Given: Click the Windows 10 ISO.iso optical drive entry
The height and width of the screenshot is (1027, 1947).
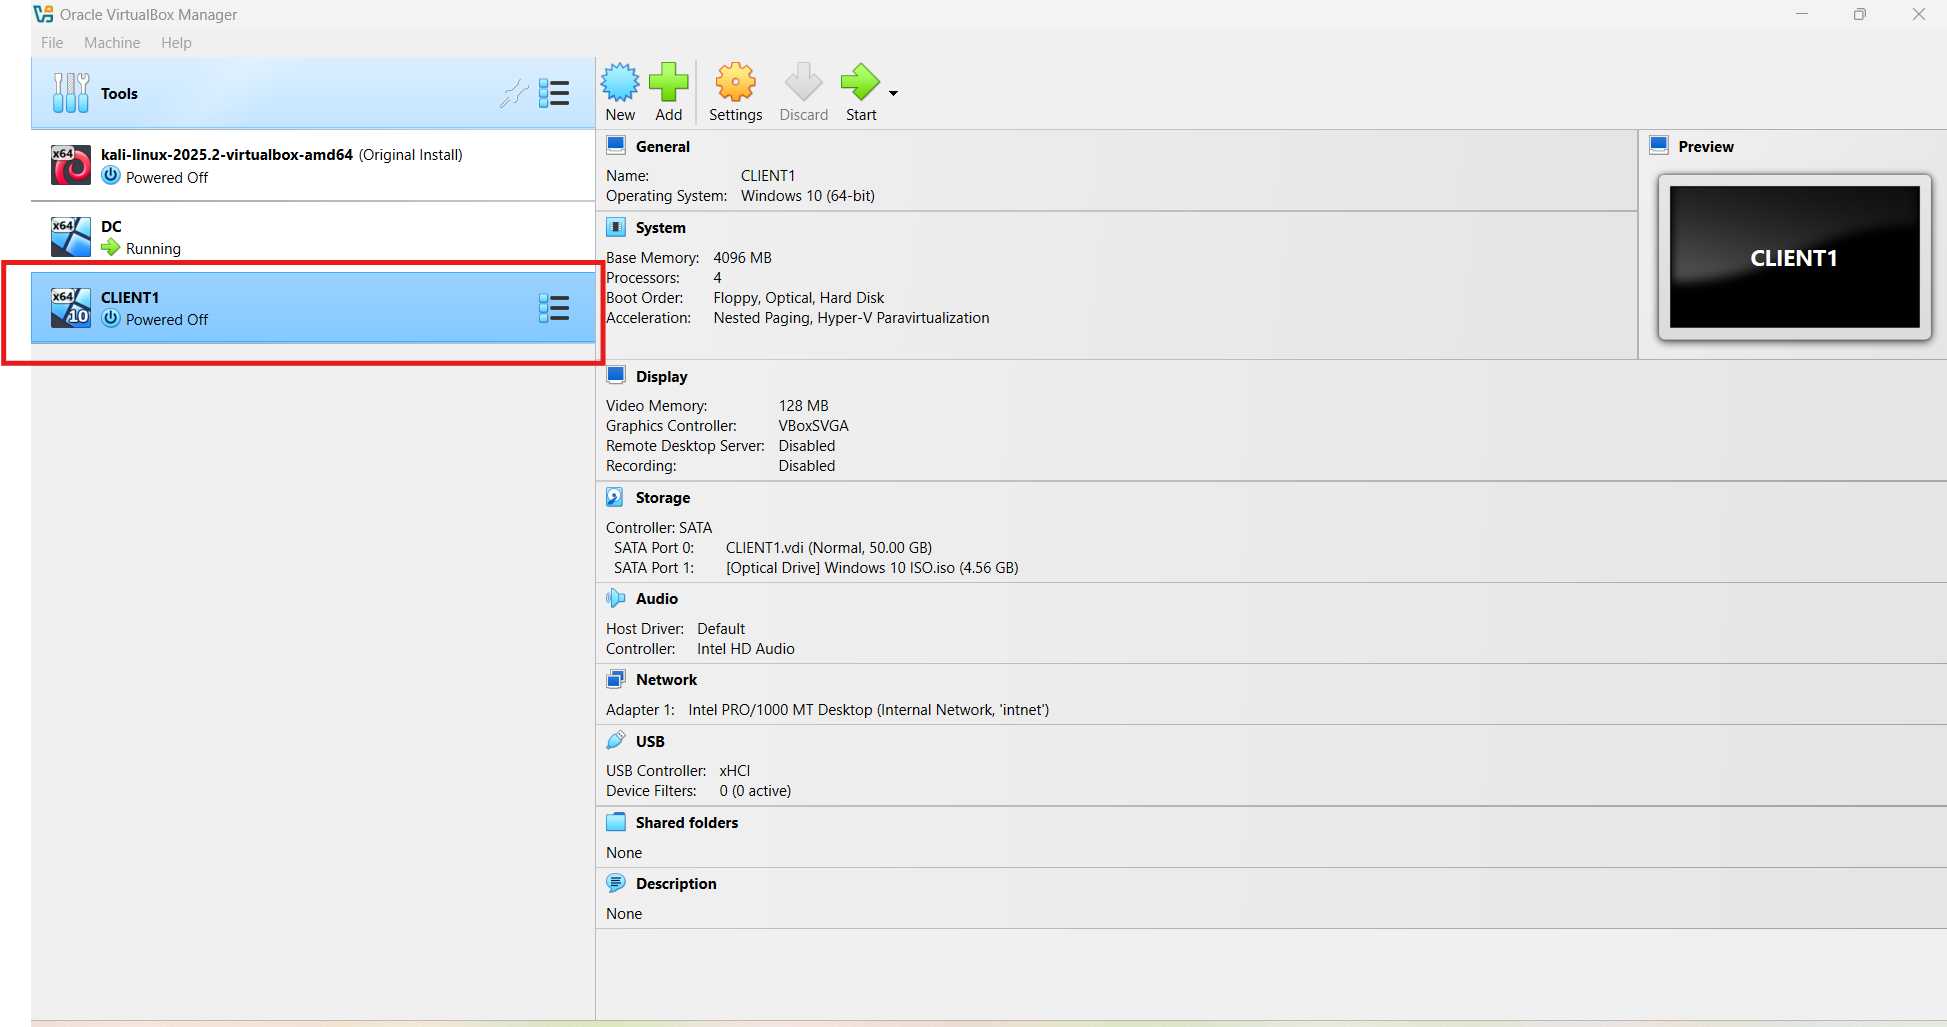Looking at the screenshot, I should 872,567.
